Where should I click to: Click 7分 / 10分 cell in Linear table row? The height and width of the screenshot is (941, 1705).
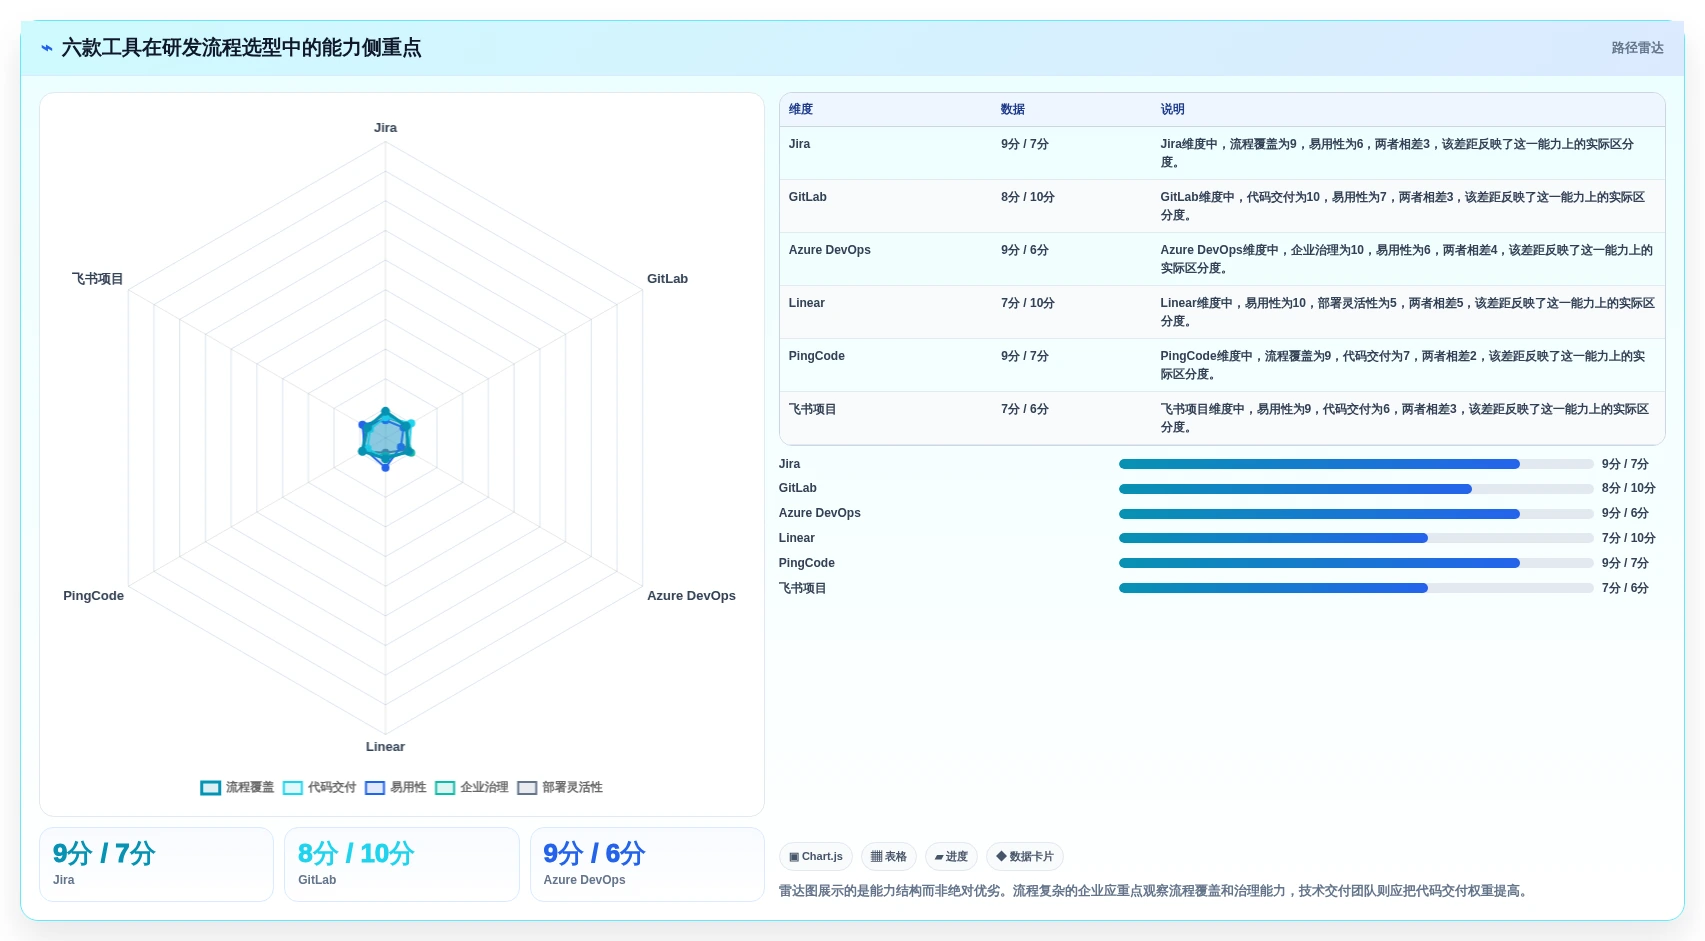[1027, 303]
